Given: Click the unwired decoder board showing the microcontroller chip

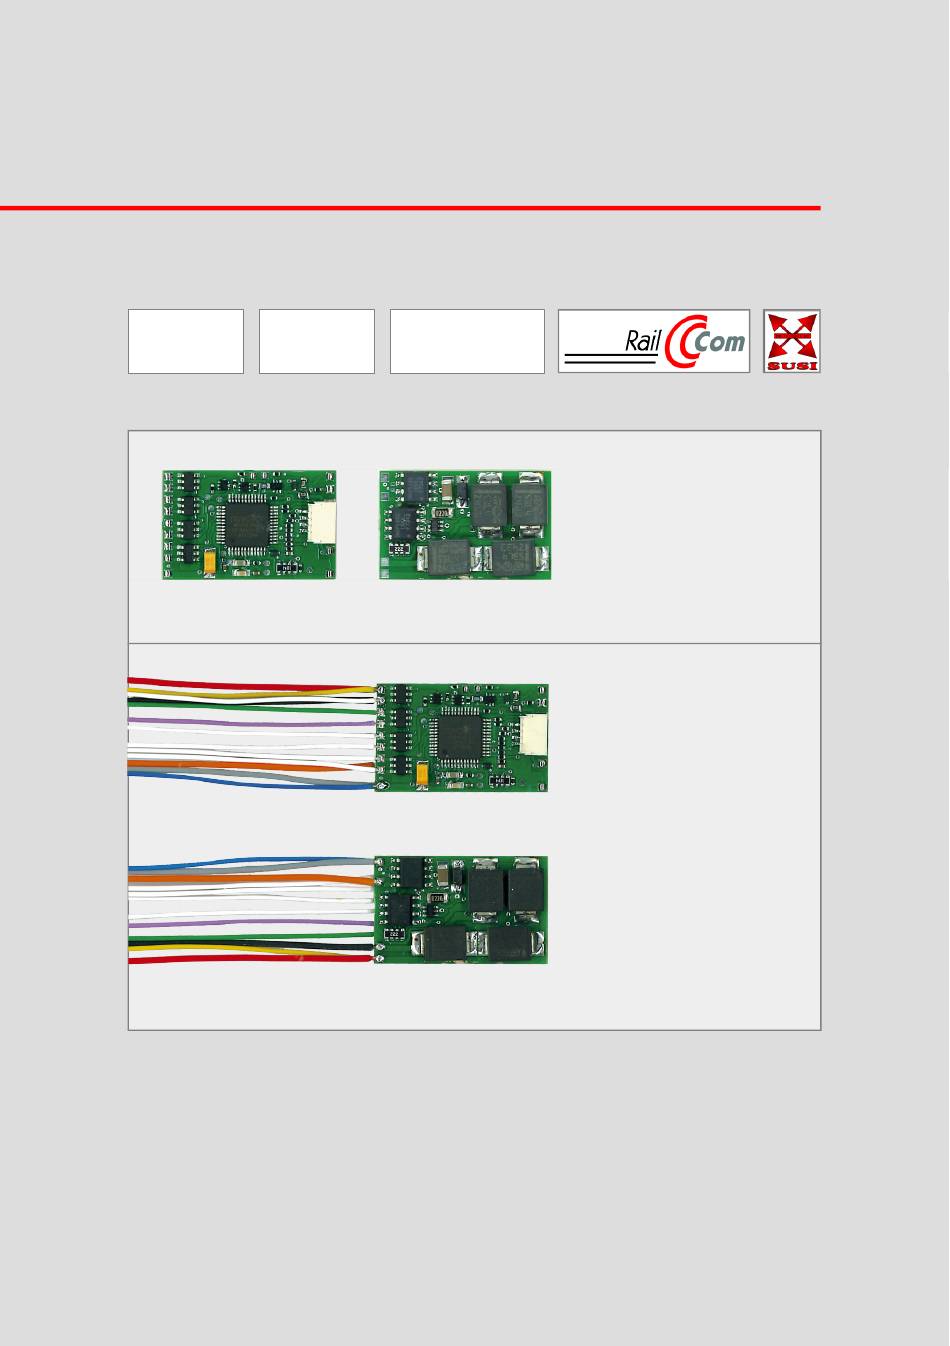Looking at the screenshot, I should coord(249,525).
